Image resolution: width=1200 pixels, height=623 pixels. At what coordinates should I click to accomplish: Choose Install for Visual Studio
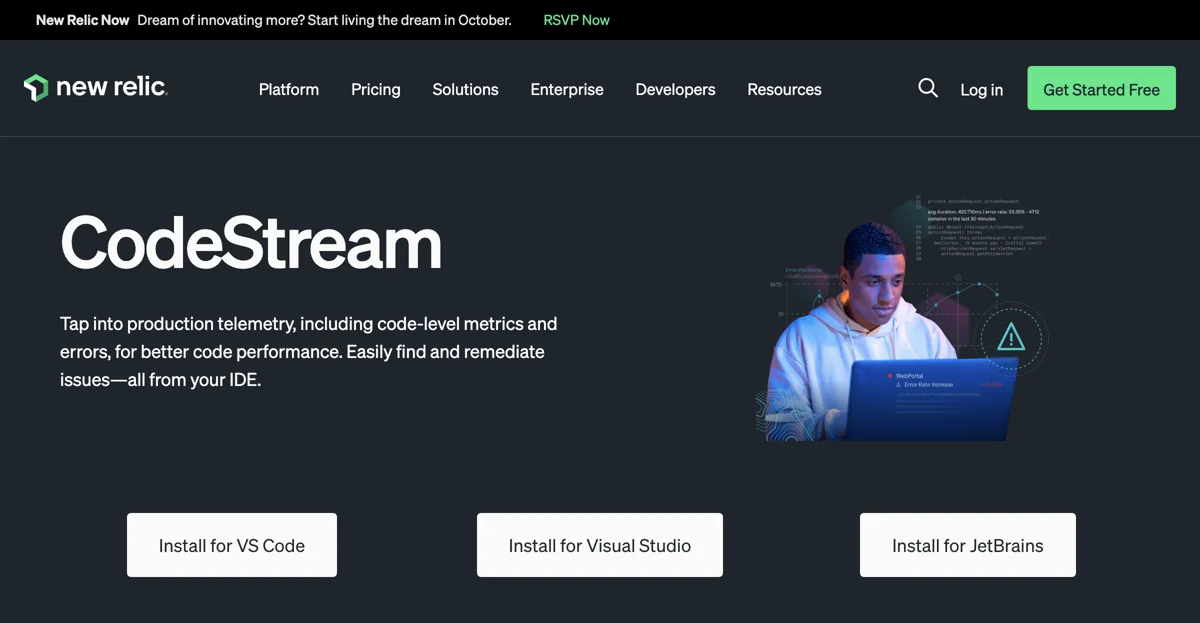599,546
